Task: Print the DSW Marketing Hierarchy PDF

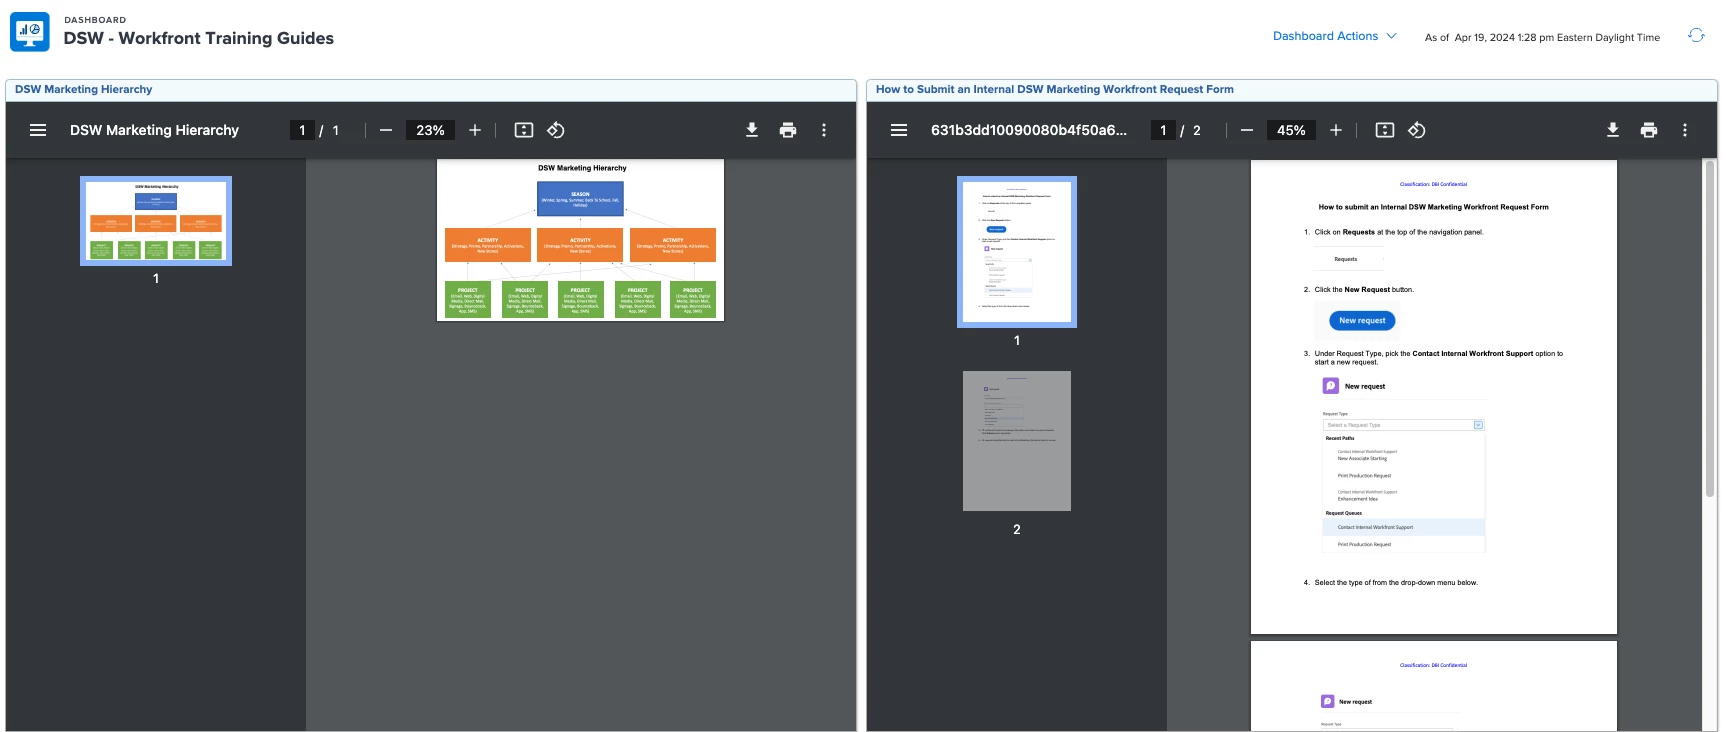Action: pos(788,130)
